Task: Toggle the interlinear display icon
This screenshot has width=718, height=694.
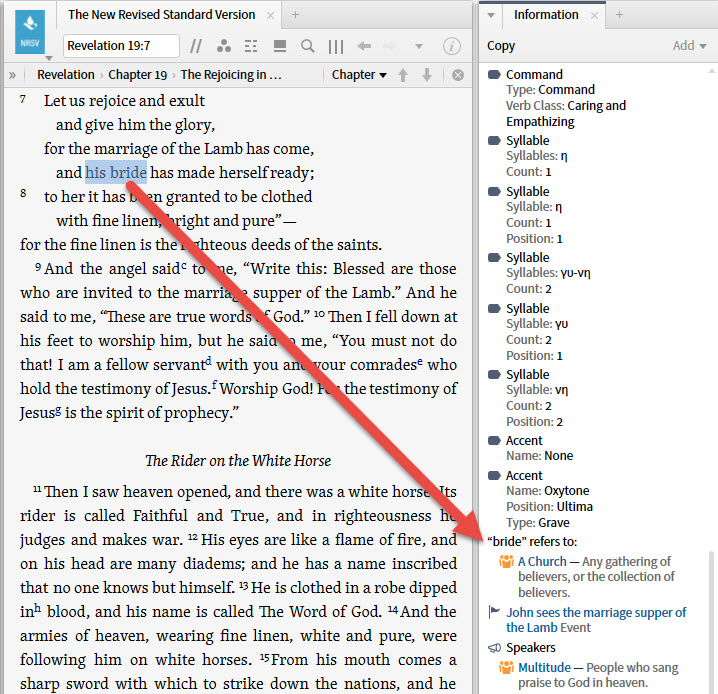Action: tap(251, 46)
